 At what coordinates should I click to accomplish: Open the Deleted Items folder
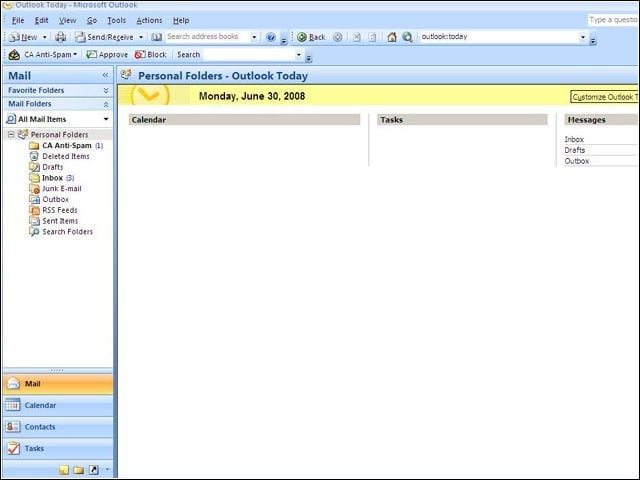tap(65, 156)
